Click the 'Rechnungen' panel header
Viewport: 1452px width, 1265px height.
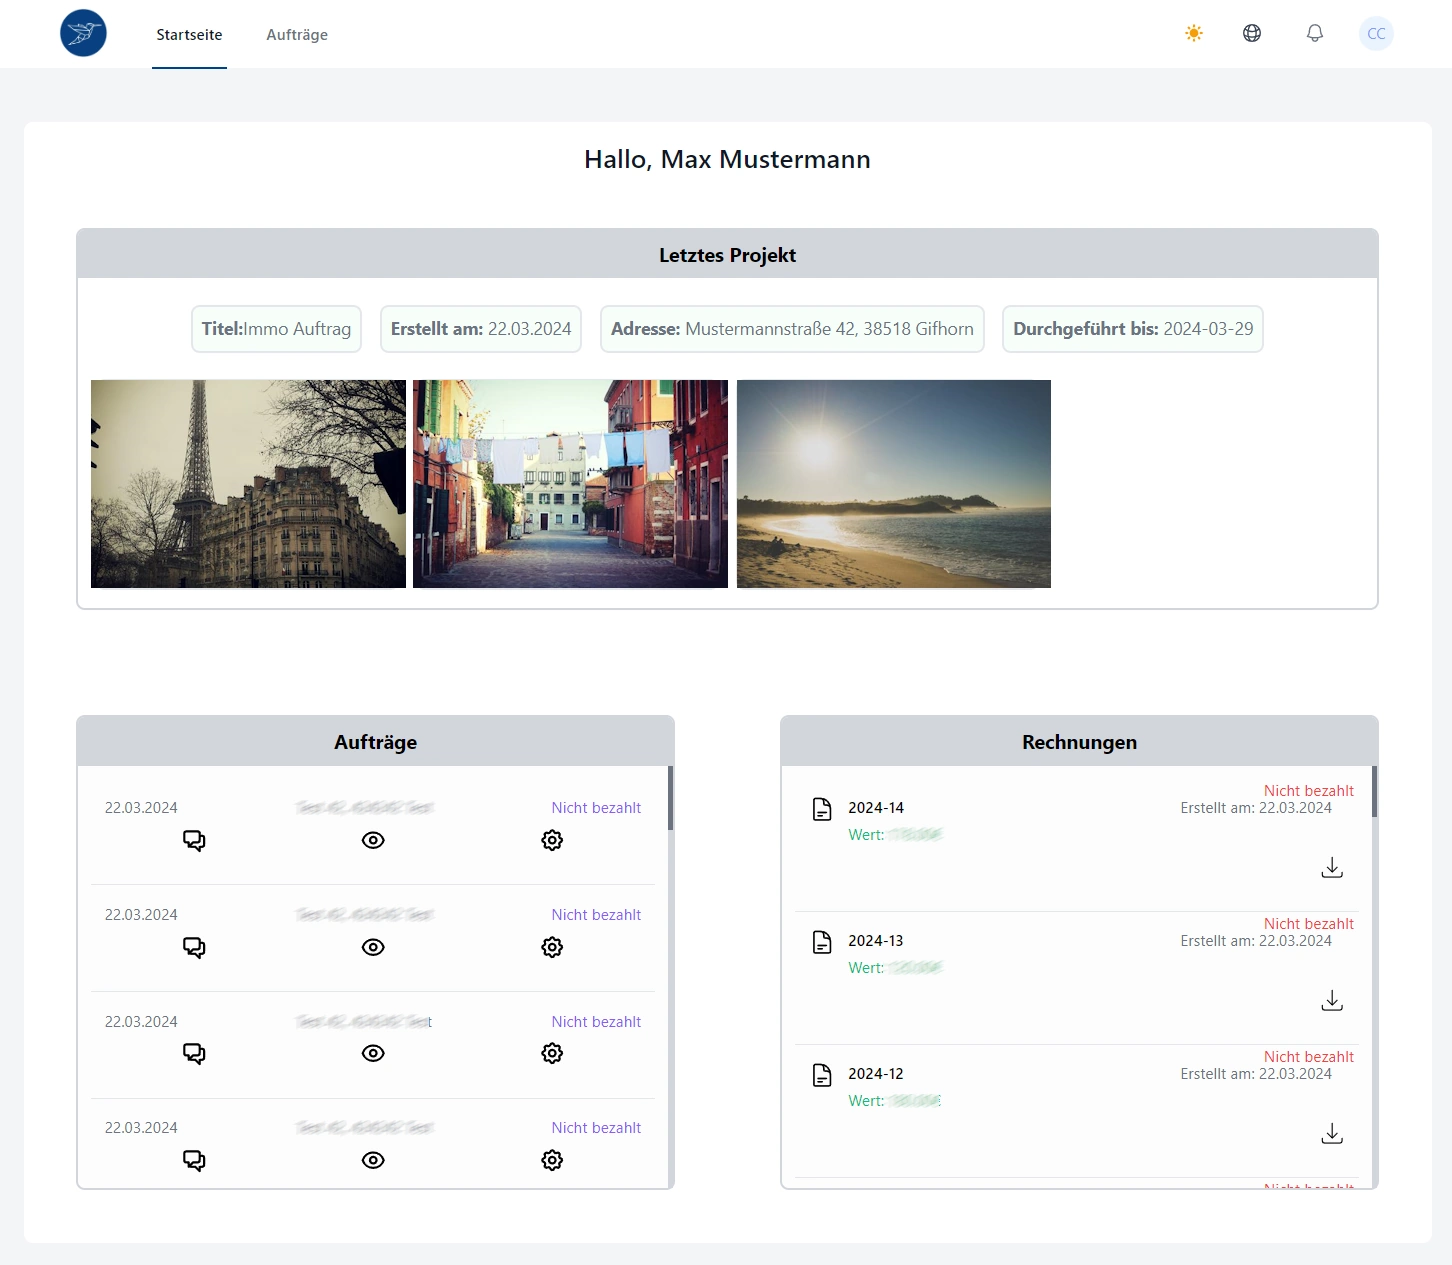point(1079,741)
